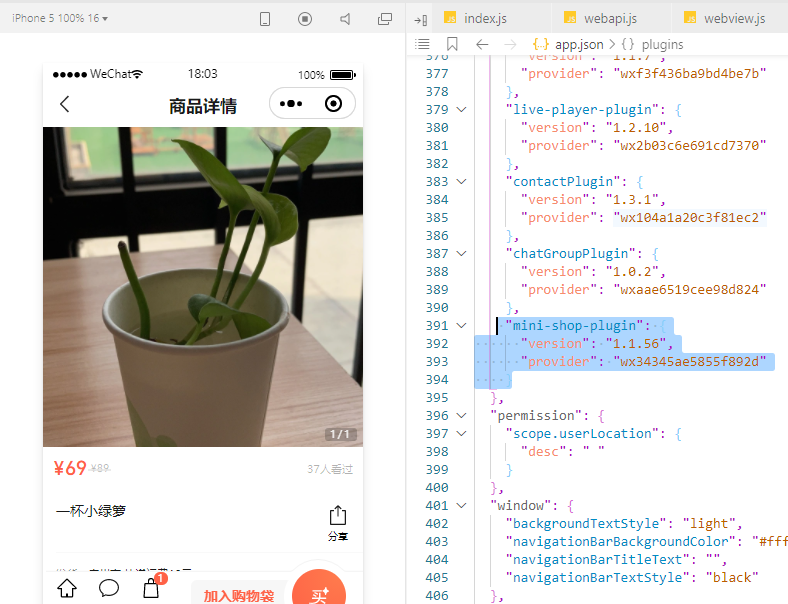Click the 1/1 image counter badge

(x=340, y=434)
